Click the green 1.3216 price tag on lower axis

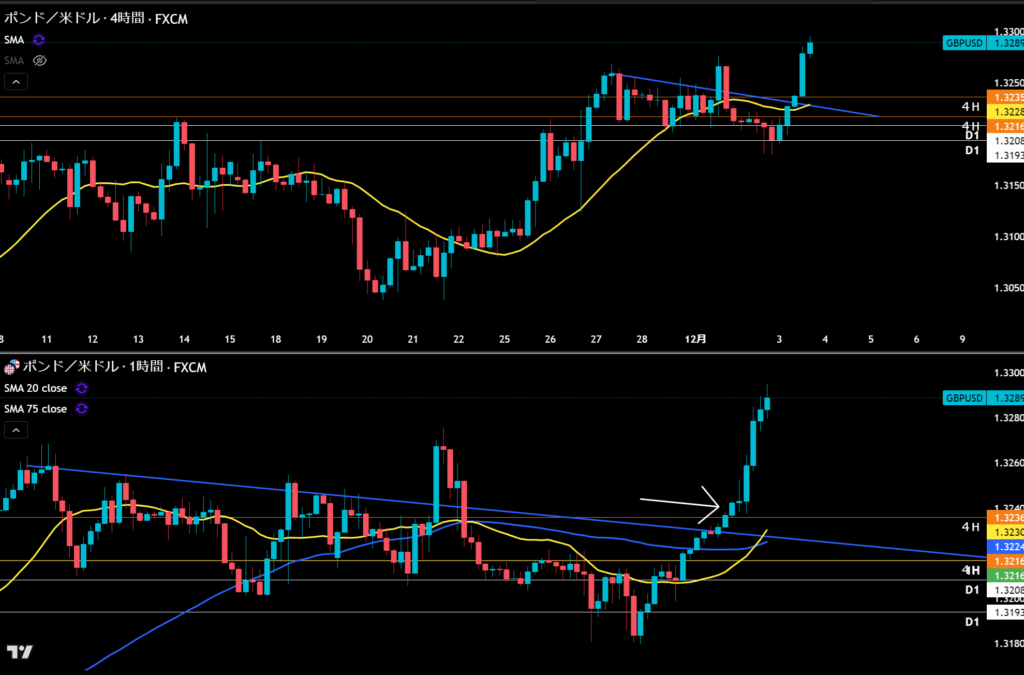(1004, 576)
